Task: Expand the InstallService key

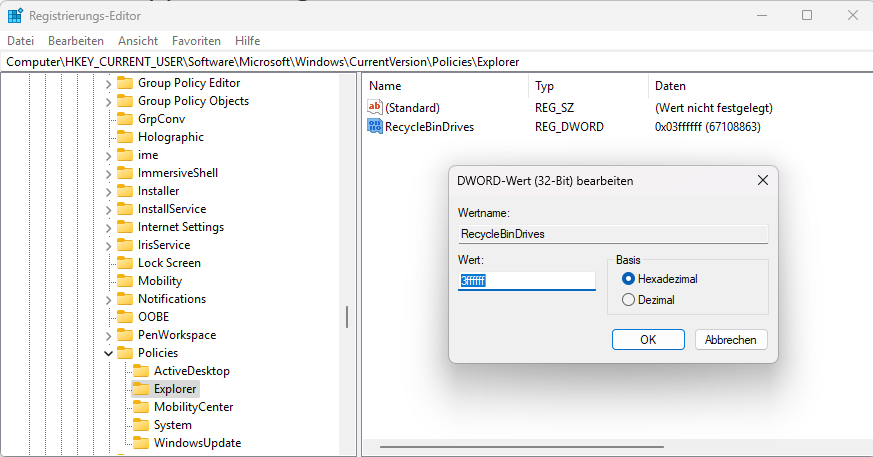Action: click(x=109, y=210)
